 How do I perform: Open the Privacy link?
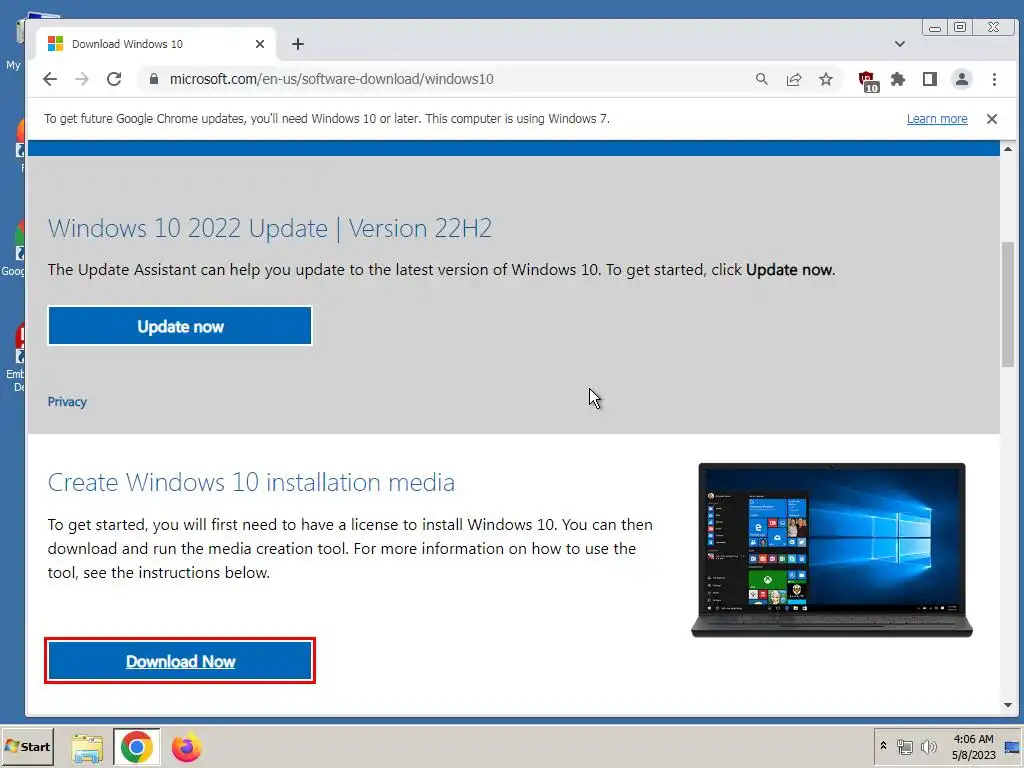click(67, 402)
